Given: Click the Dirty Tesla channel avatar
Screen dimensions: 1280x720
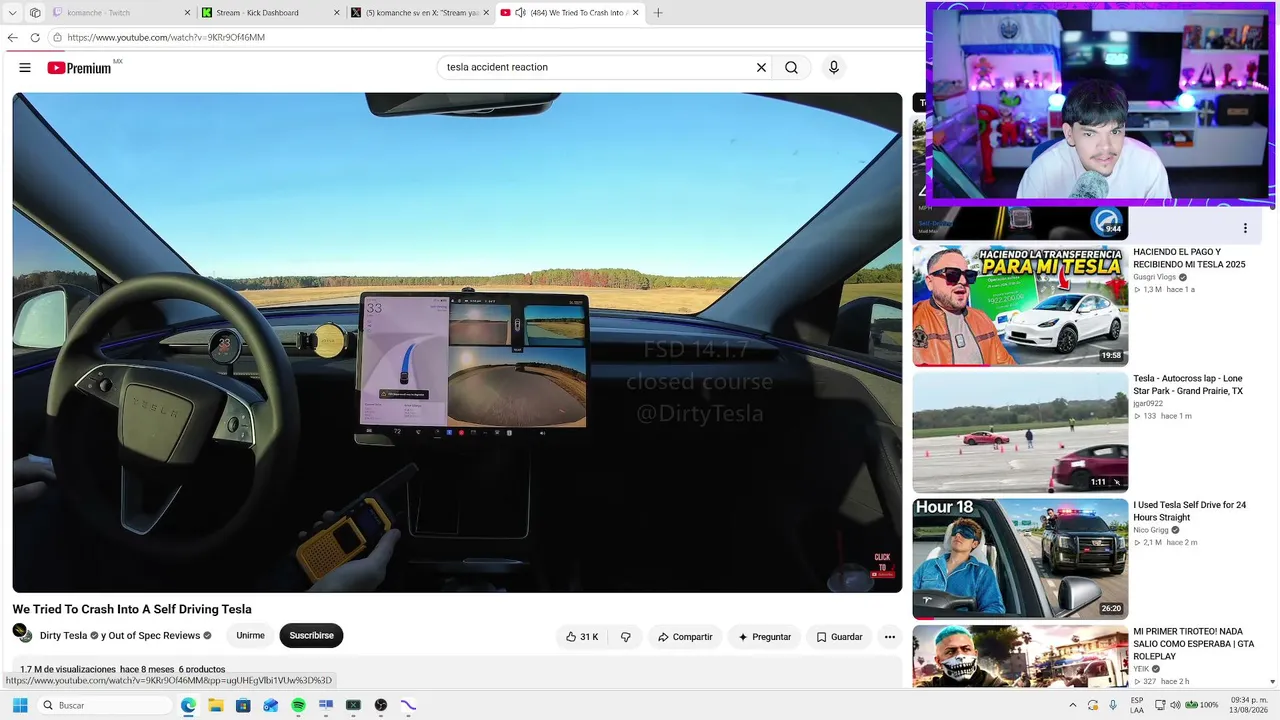Looking at the screenshot, I should tap(22, 634).
